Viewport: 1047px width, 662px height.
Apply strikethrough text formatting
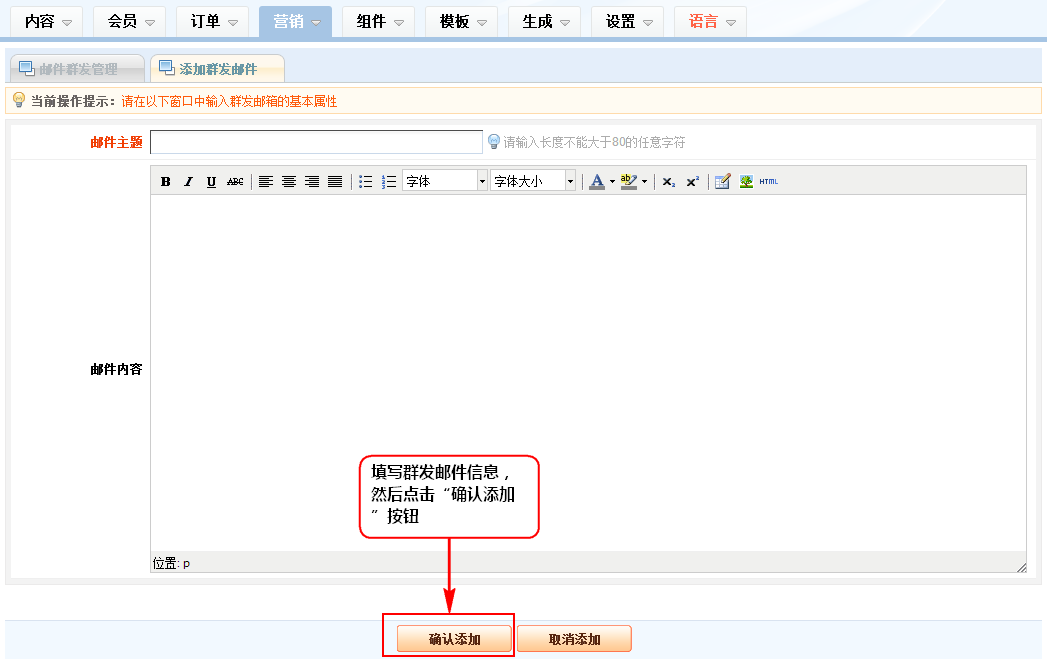235,181
